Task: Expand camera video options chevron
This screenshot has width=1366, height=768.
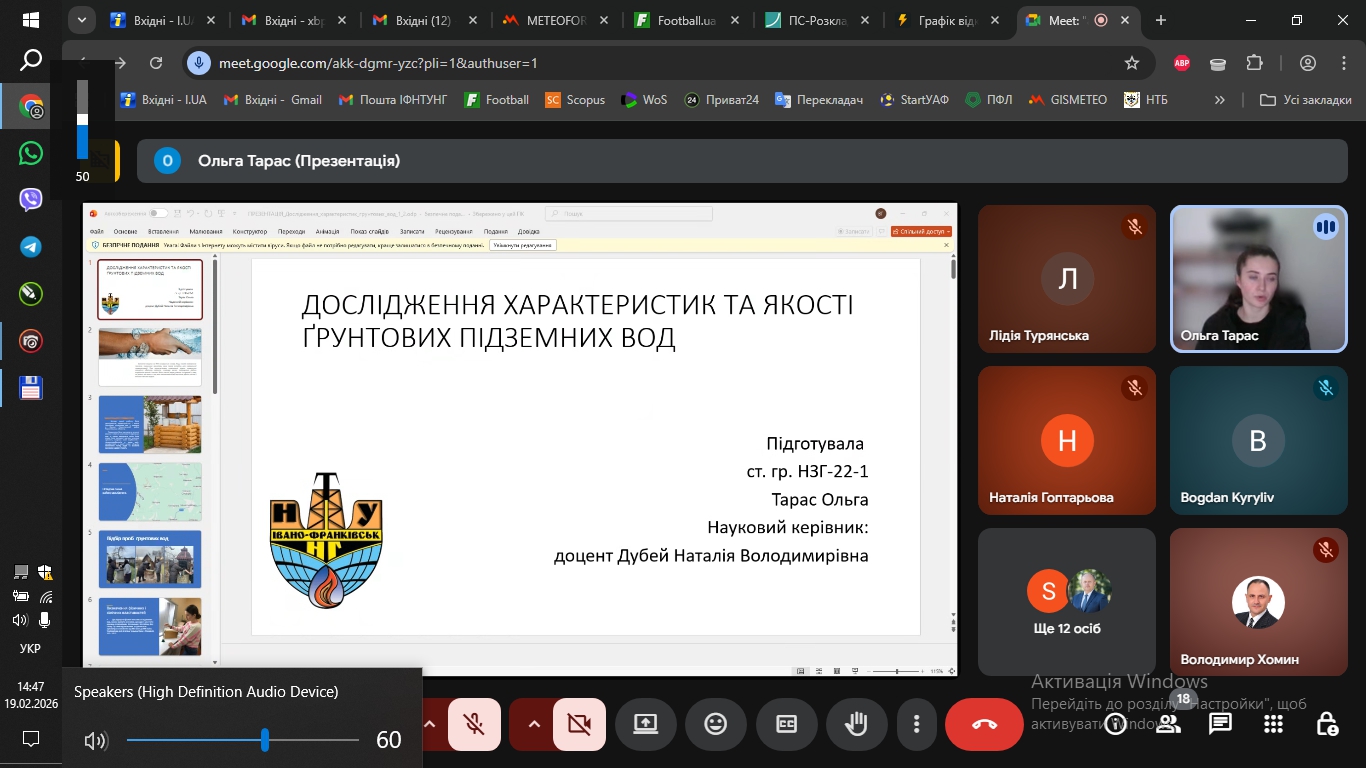Action: pos(534,722)
